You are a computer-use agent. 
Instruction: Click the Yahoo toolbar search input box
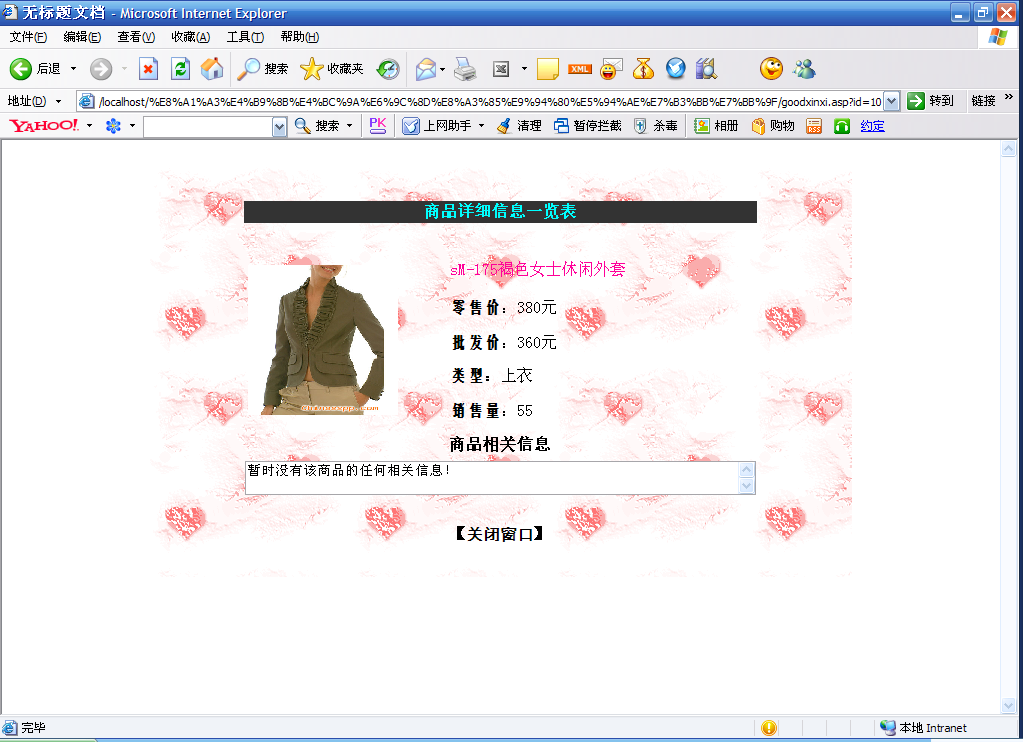point(207,127)
